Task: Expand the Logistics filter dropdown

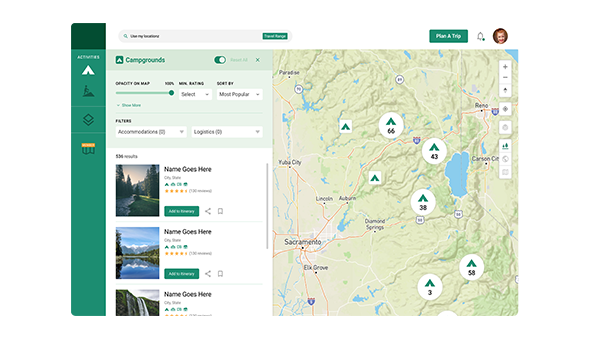Action: (227, 132)
